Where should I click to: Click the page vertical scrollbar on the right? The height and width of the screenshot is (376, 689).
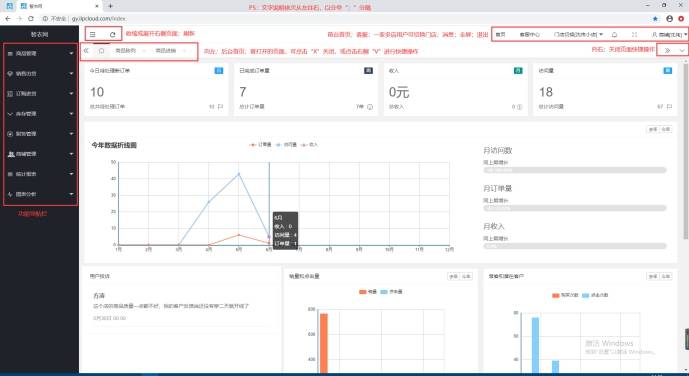pyautogui.click(x=686, y=152)
